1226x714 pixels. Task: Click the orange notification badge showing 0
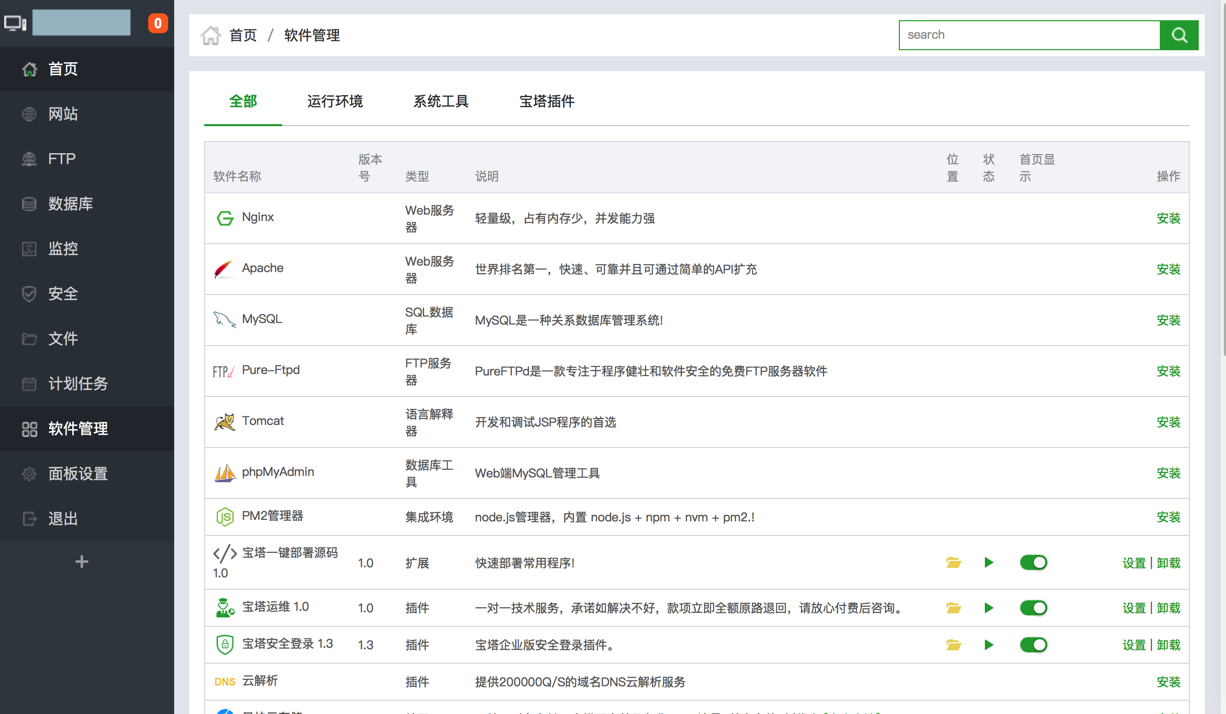coord(157,23)
